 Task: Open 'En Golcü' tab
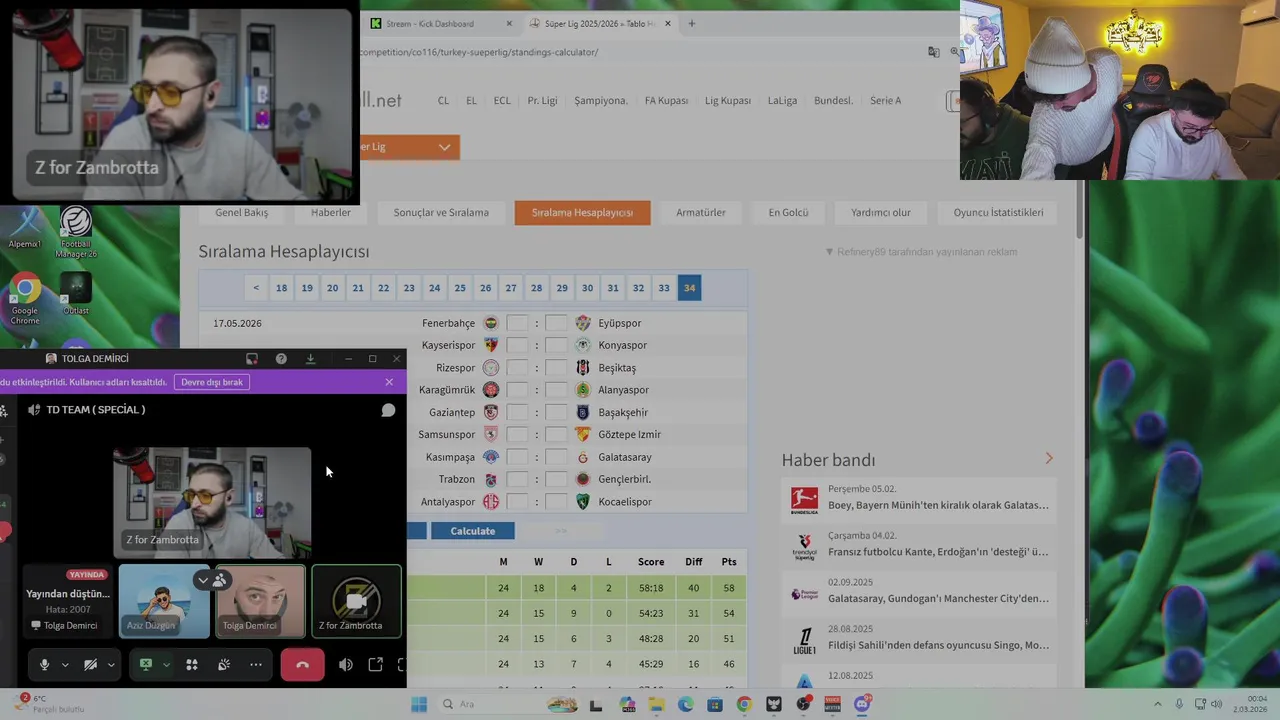point(788,212)
